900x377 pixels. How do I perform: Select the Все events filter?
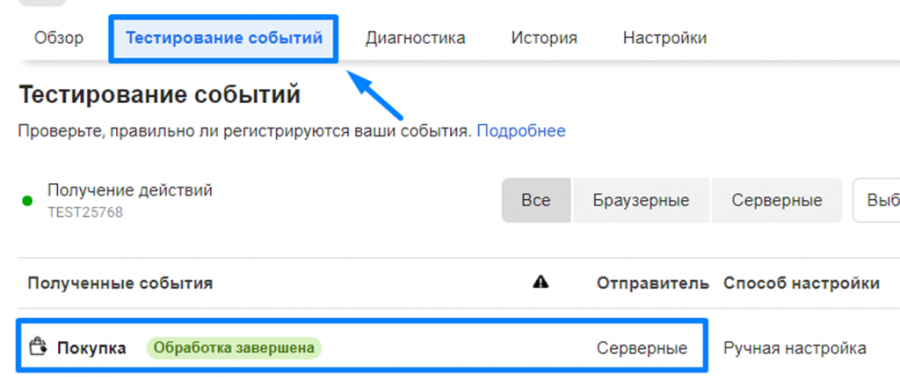coord(536,200)
